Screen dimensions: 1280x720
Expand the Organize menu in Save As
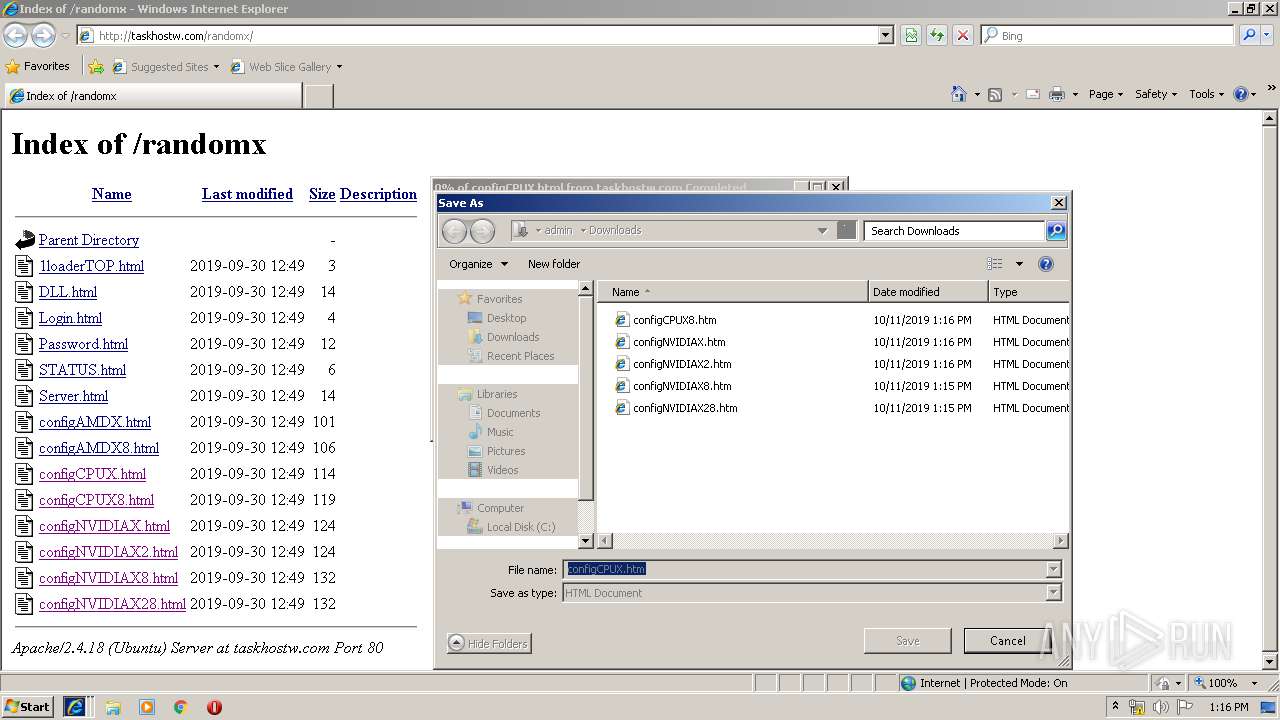(478, 264)
